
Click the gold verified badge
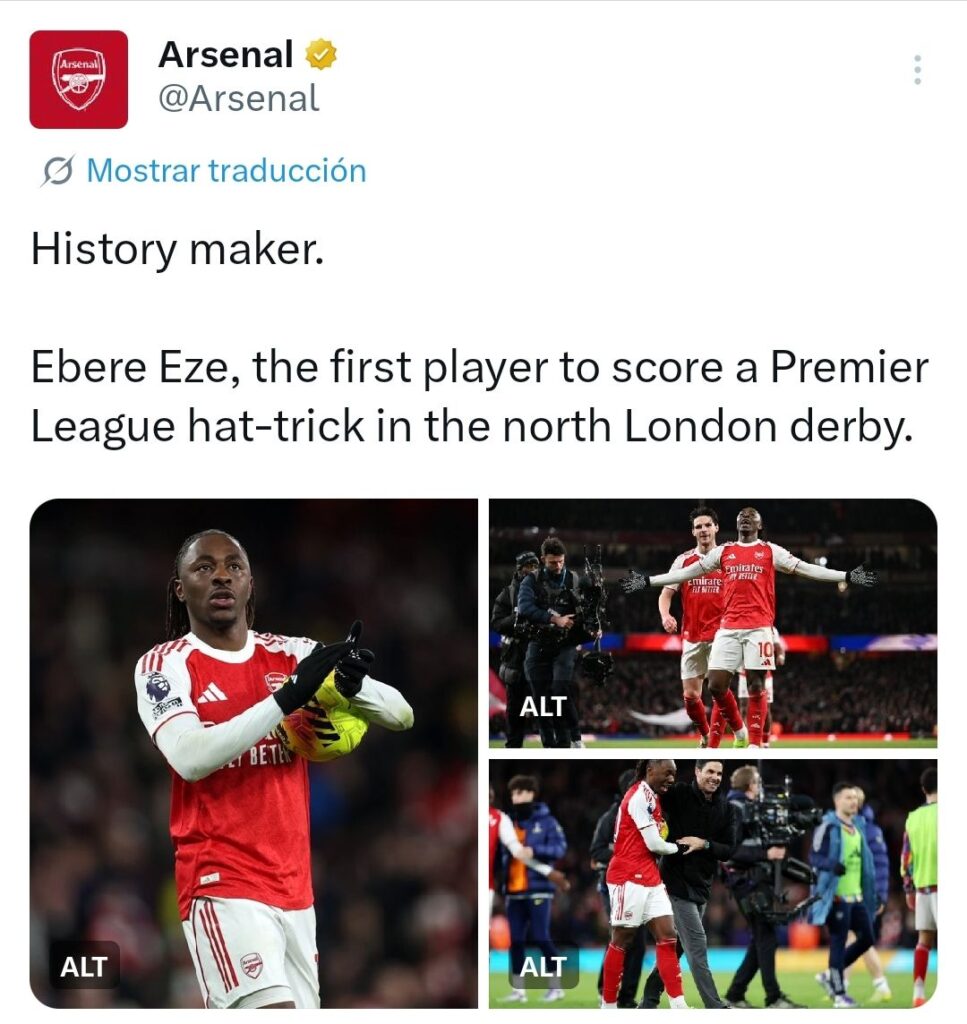(x=321, y=56)
